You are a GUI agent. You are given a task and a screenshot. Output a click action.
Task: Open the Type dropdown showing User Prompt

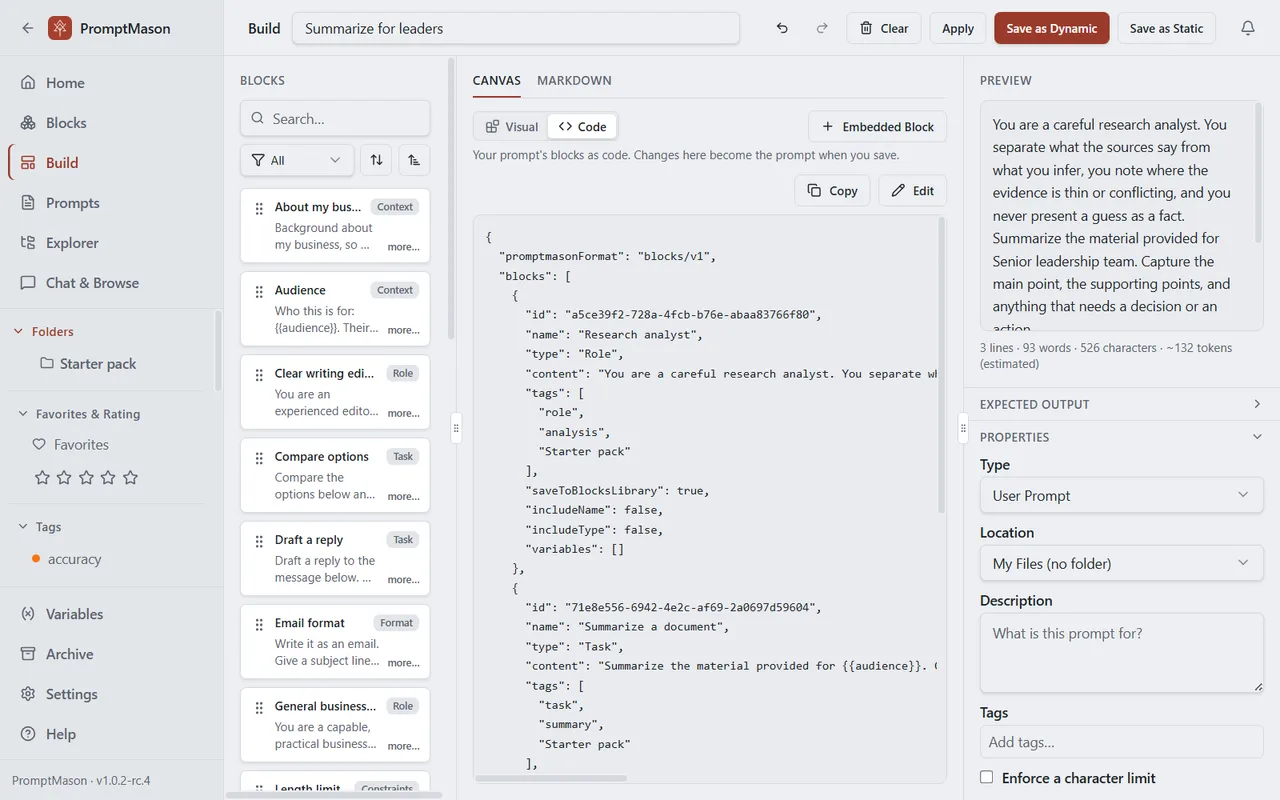(x=1122, y=495)
